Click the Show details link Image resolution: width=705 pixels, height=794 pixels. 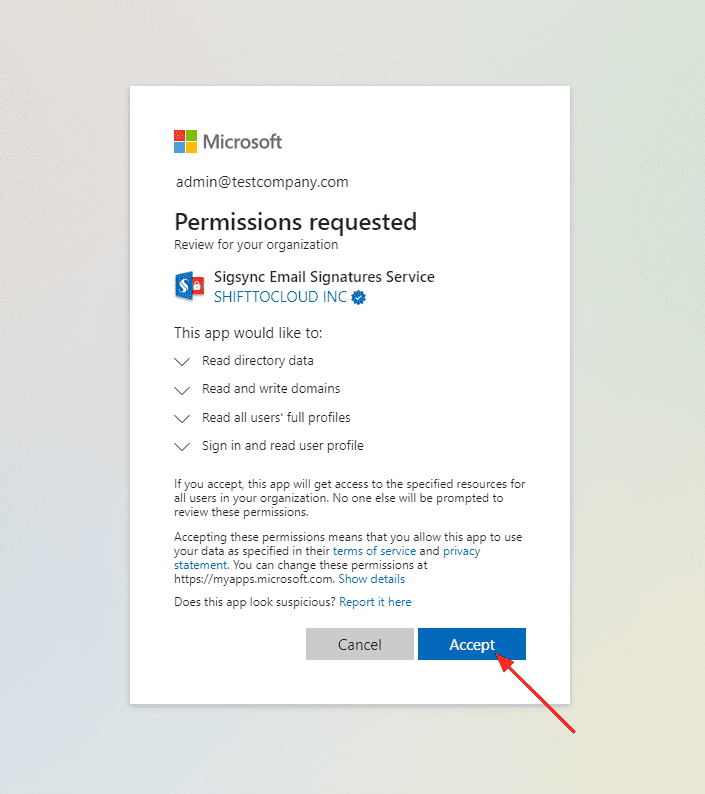(x=371, y=579)
